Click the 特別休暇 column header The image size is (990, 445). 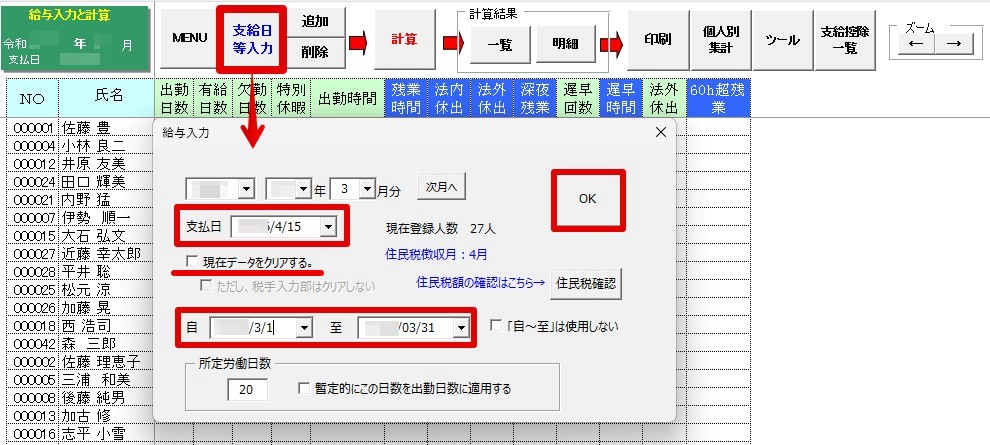tap(291, 98)
